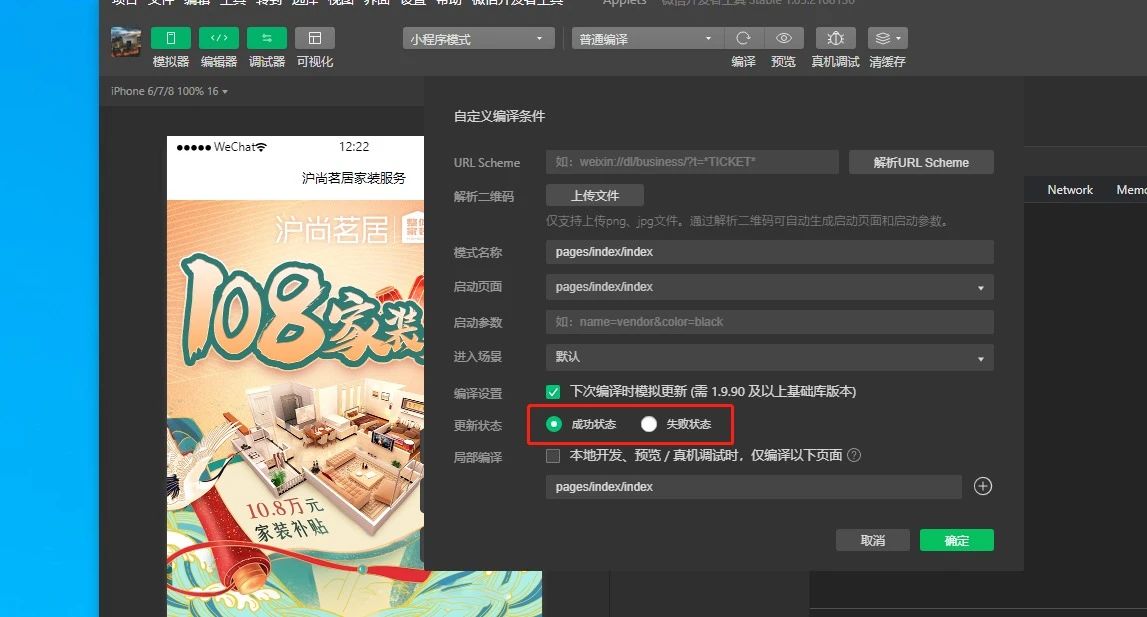Toggle the simulator panel button
This screenshot has height=617, width=1147.
click(x=170, y=38)
